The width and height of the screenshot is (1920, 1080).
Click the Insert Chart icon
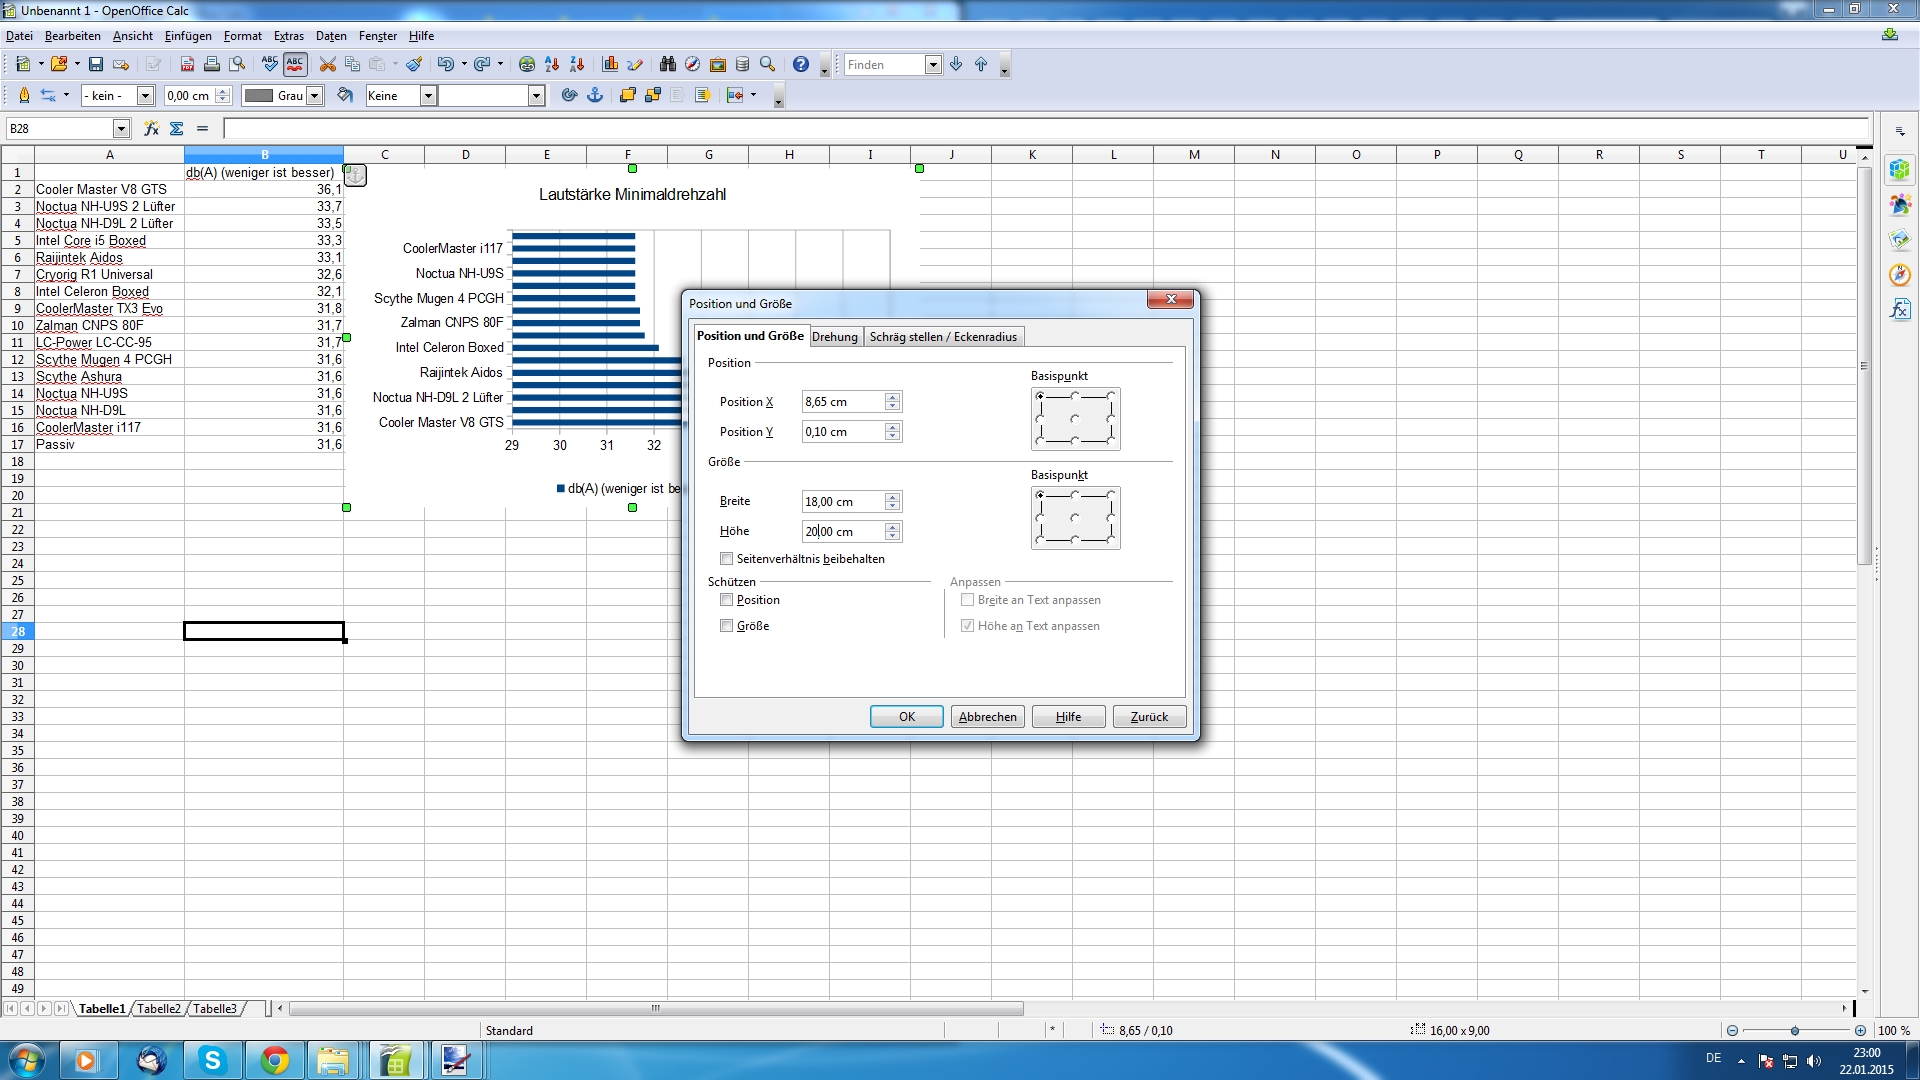(610, 65)
